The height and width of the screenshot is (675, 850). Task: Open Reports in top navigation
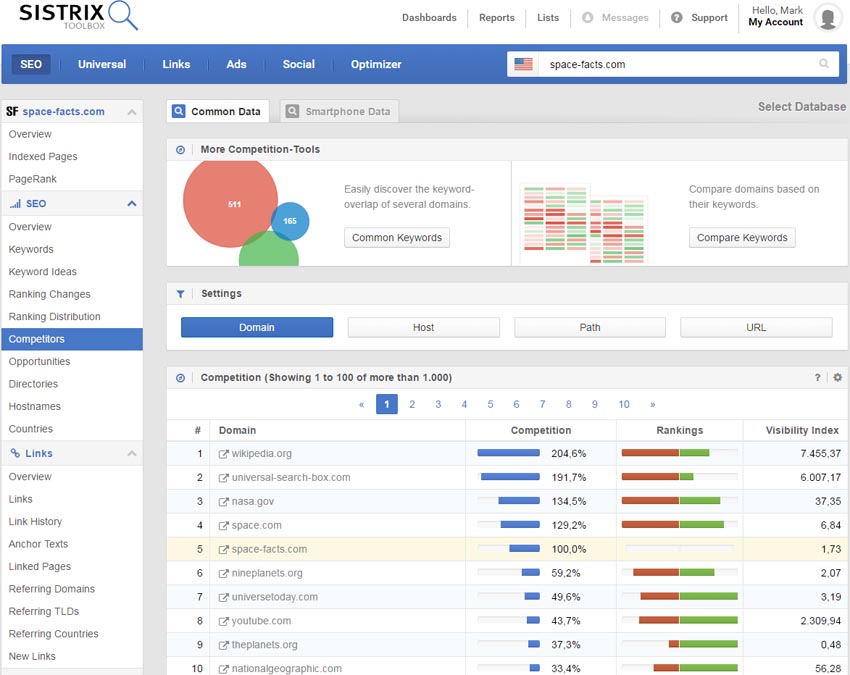point(497,17)
